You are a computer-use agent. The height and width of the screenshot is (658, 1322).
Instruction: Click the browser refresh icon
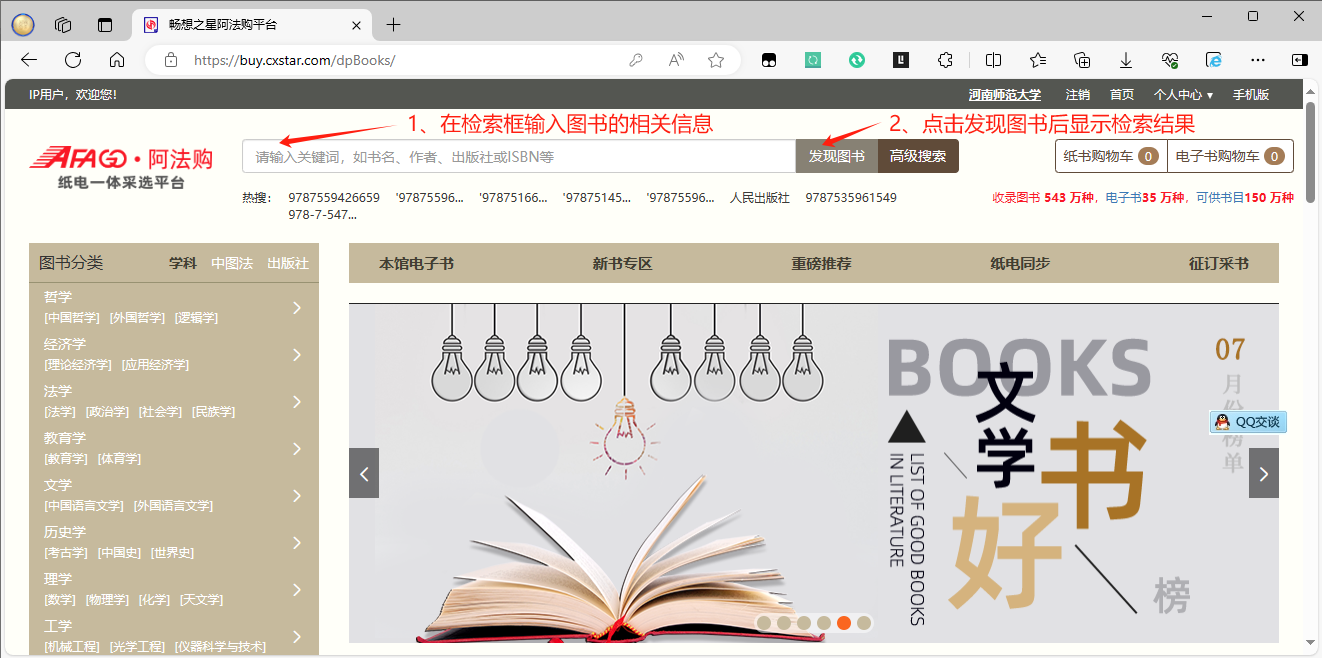pyautogui.click(x=73, y=60)
